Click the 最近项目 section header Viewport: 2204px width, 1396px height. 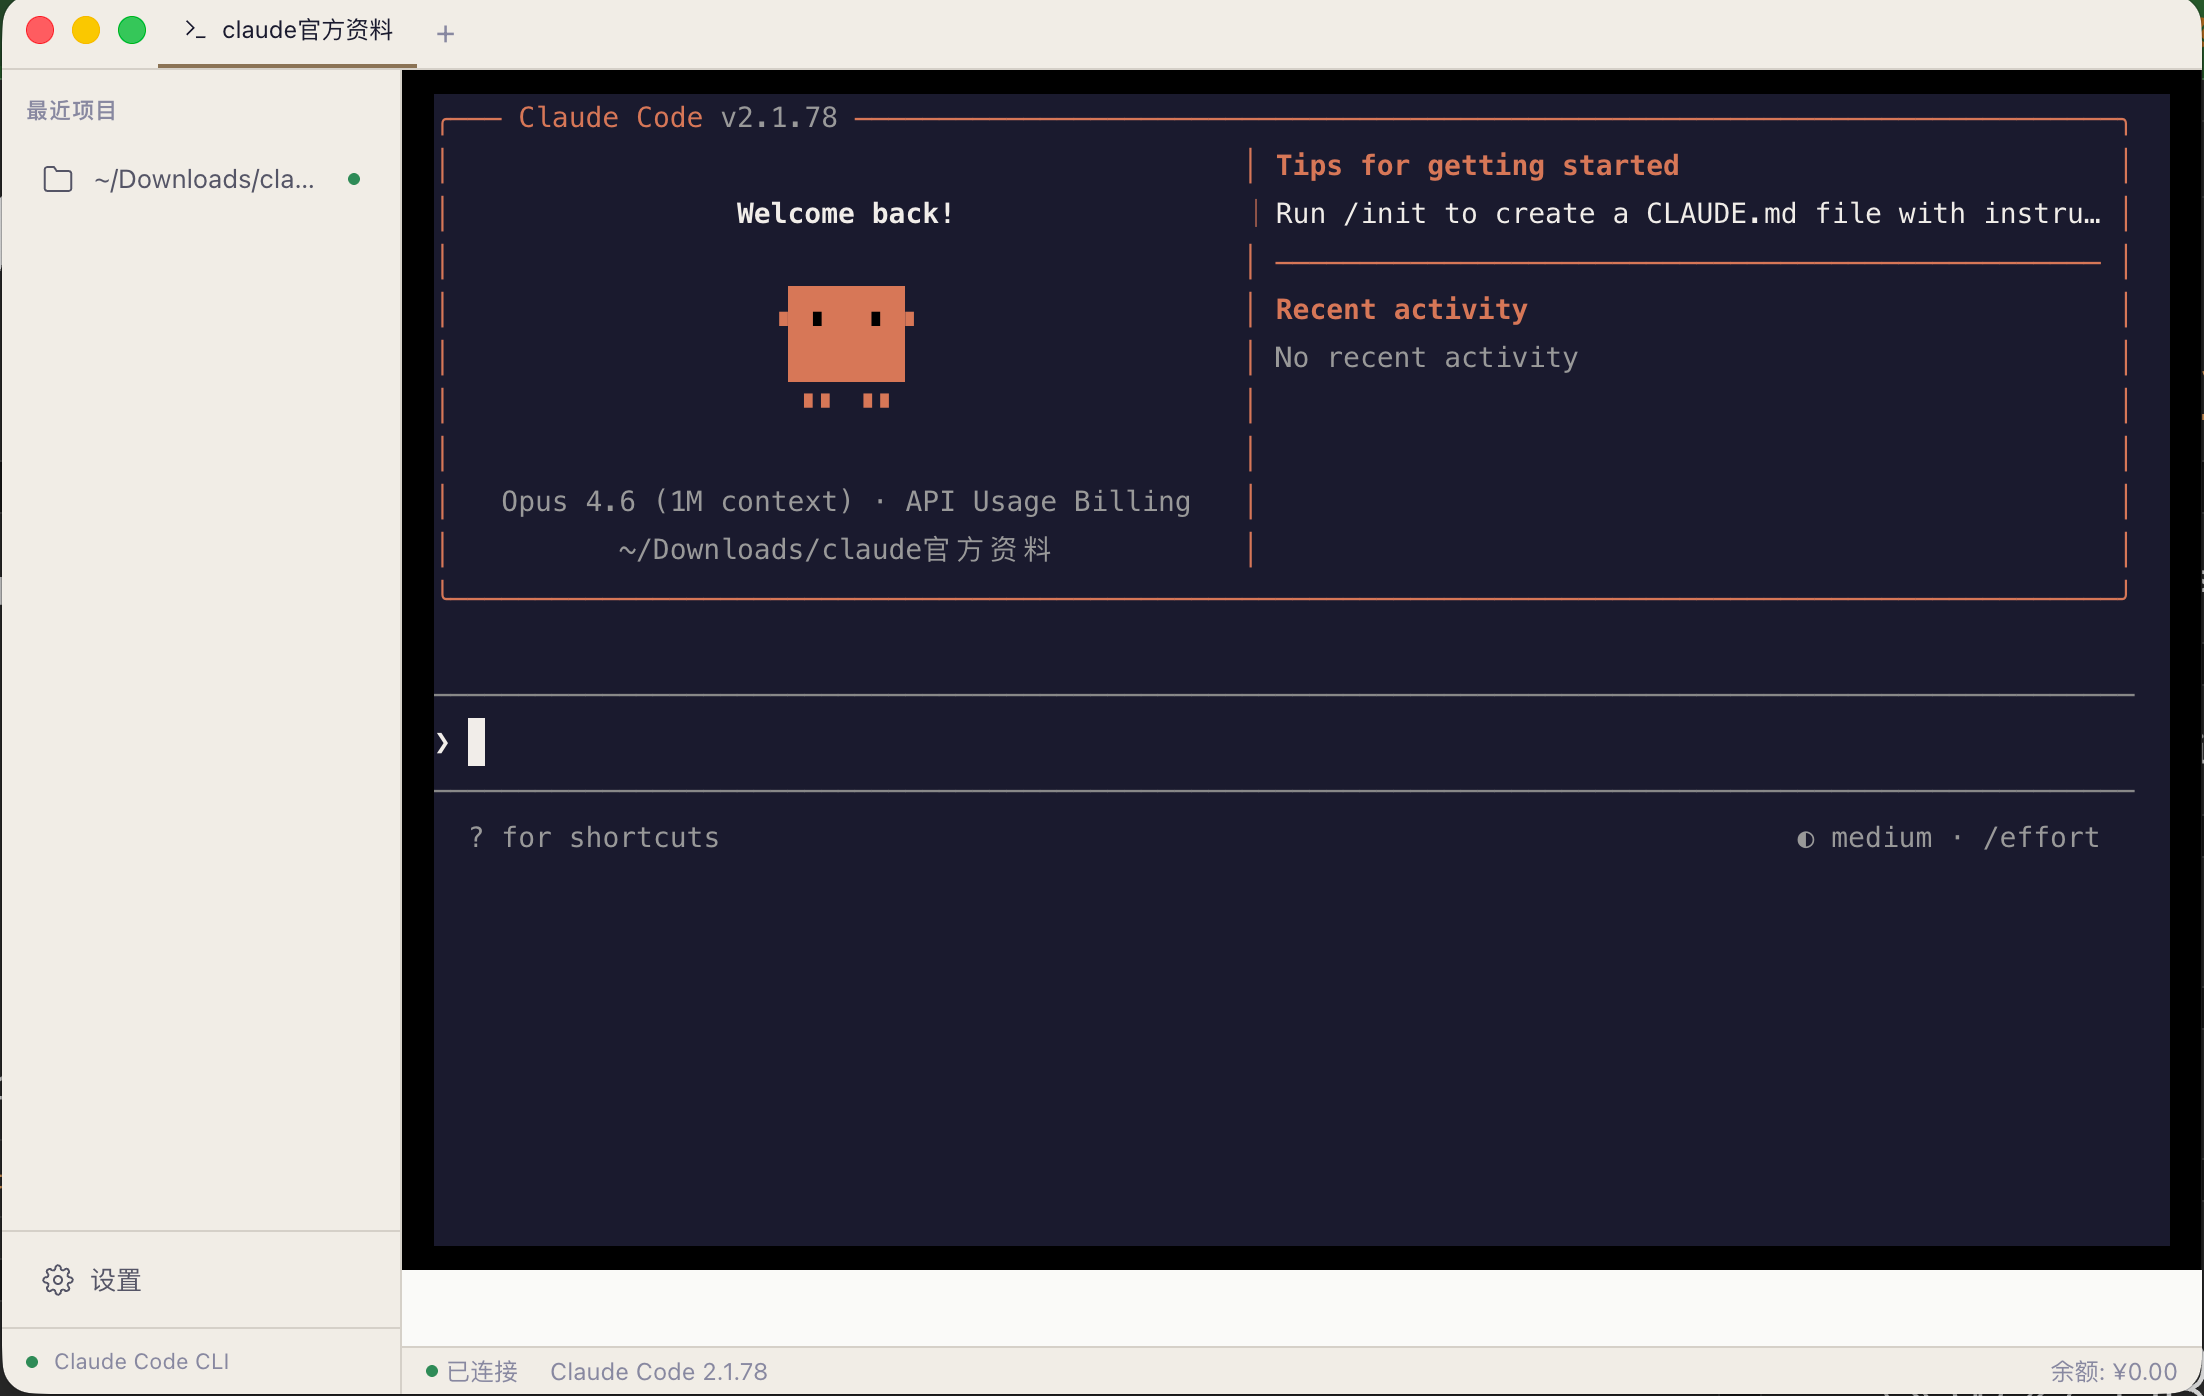[x=71, y=110]
